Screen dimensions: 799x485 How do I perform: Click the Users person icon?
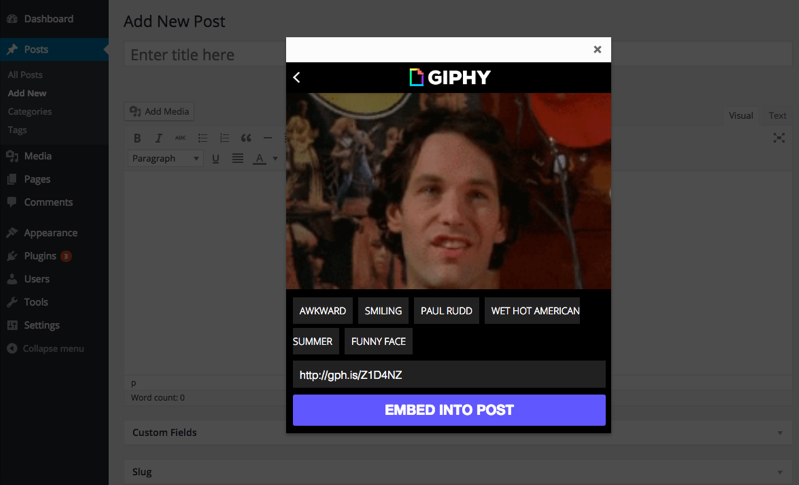pyautogui.click(x=12, y=279)
